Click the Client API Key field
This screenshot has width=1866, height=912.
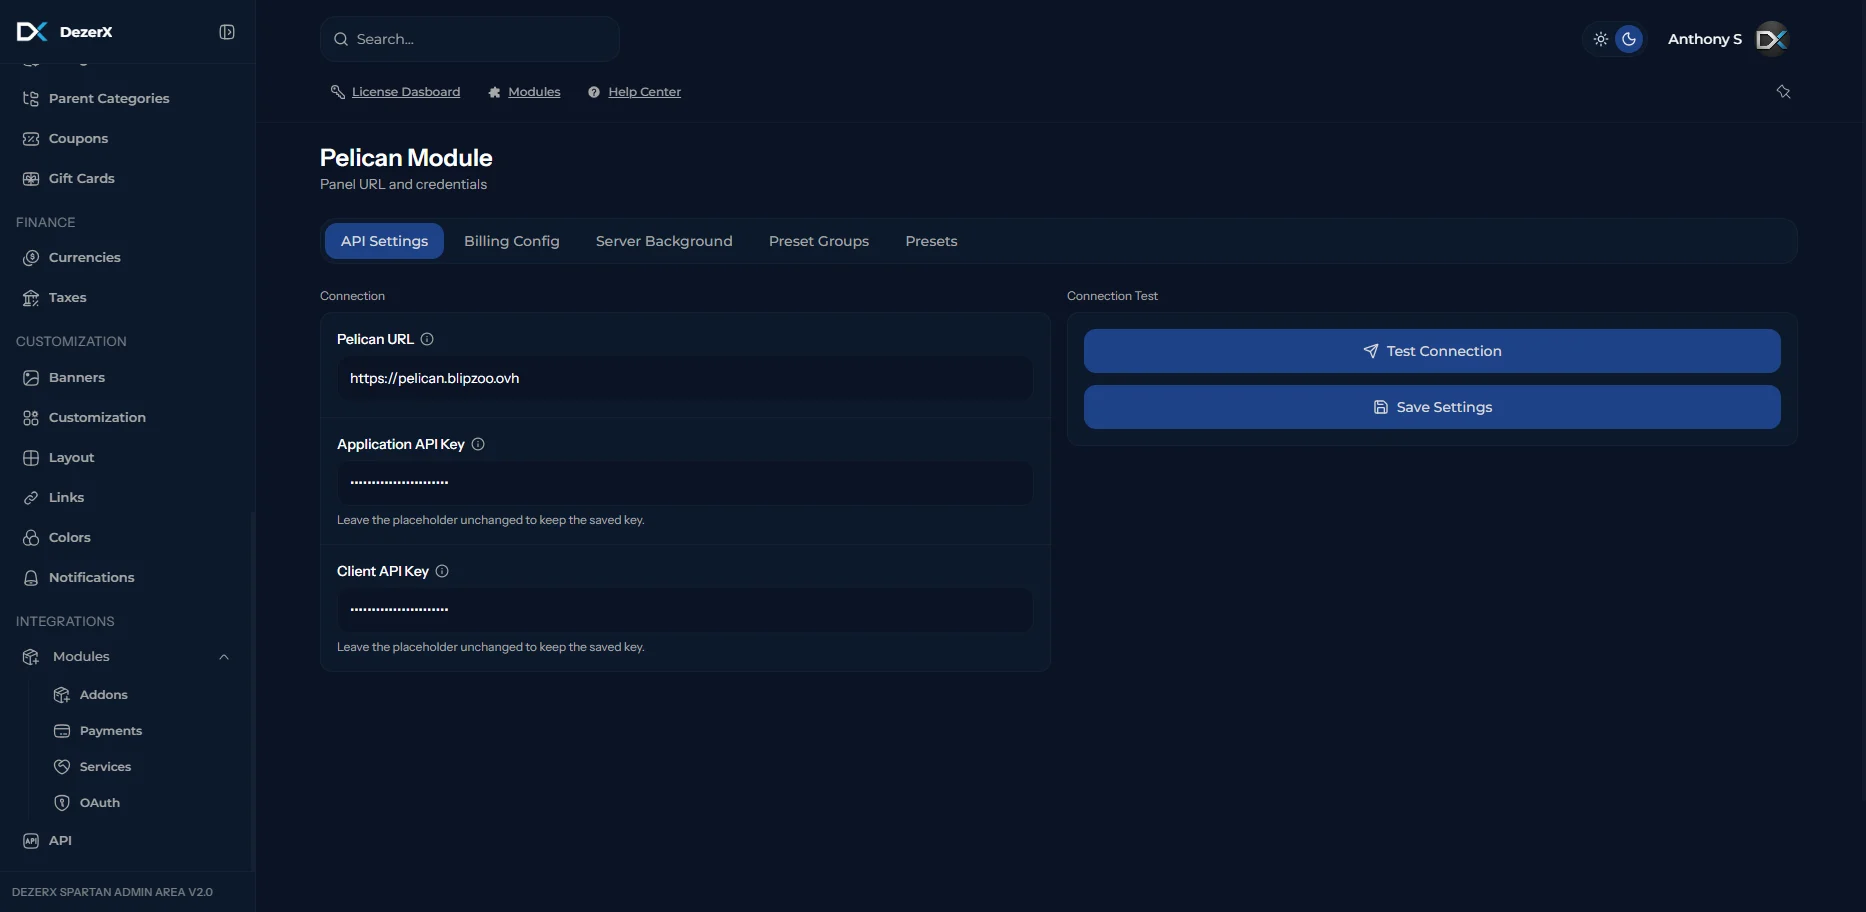pyautogui.click(x=685, y=610)
